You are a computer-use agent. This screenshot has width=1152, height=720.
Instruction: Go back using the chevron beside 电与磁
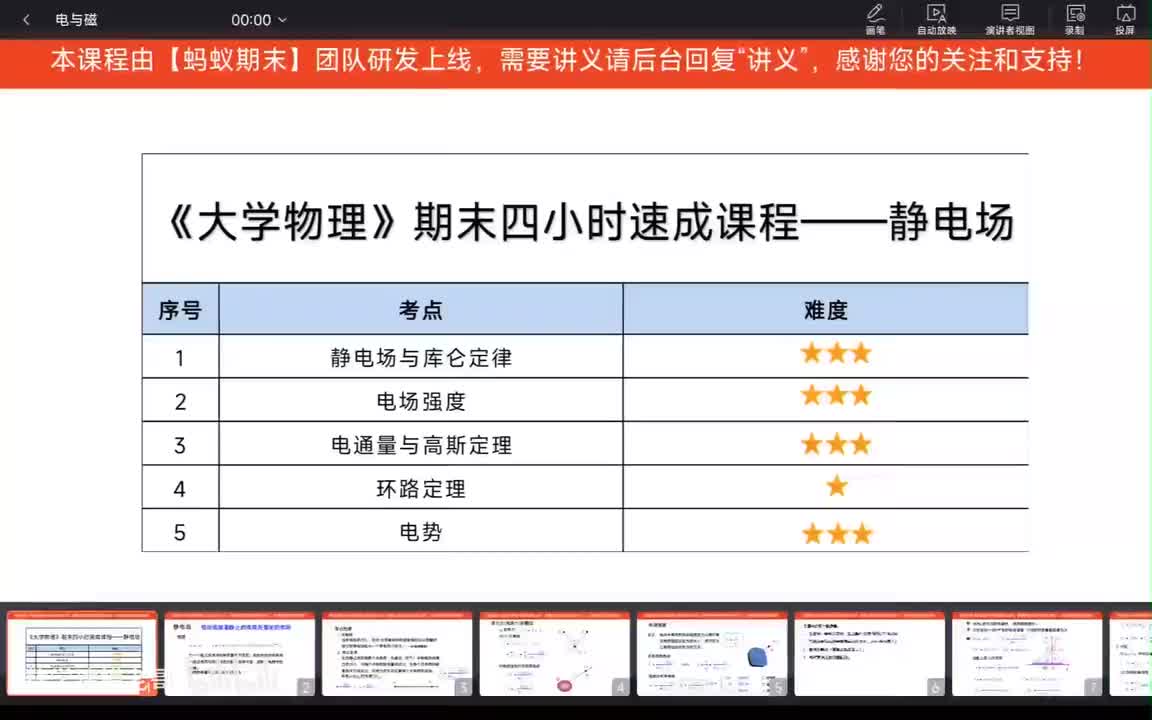click(x=26, y=20)
